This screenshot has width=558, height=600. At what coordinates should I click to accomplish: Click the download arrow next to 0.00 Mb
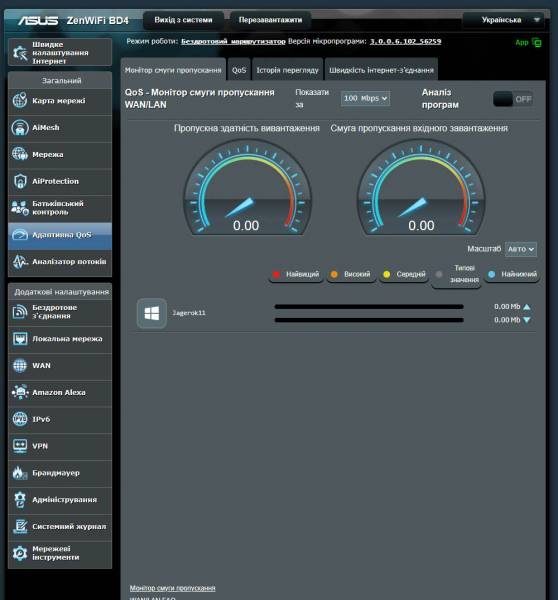[527, 320]
